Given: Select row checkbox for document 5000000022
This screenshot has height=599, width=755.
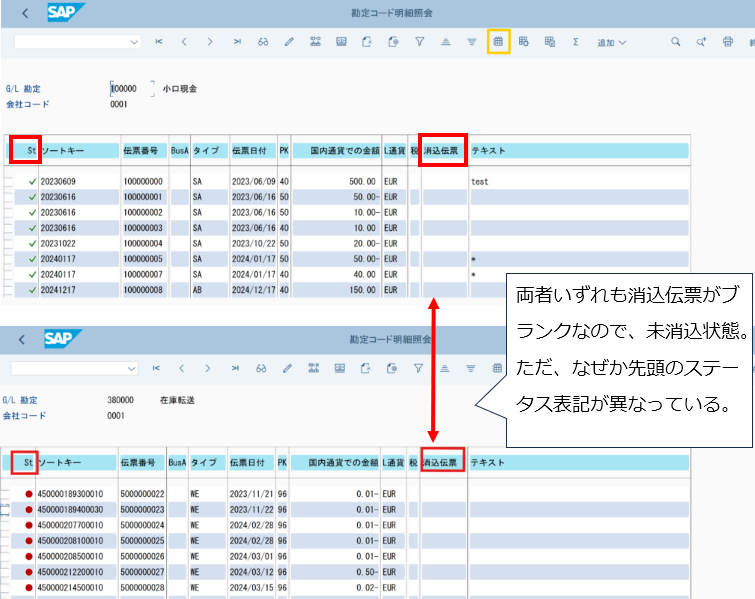Looking at the screenshot, I should [9, 494].
